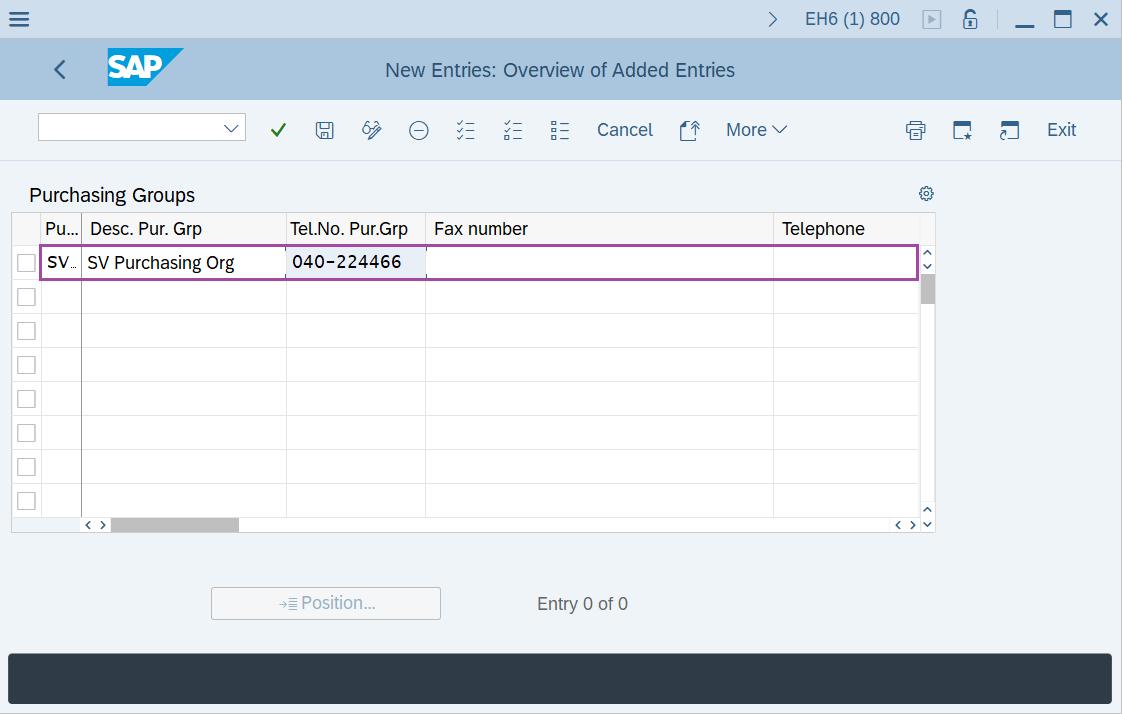Confirm entries with the green checkmark

click(x=278, y=130)
